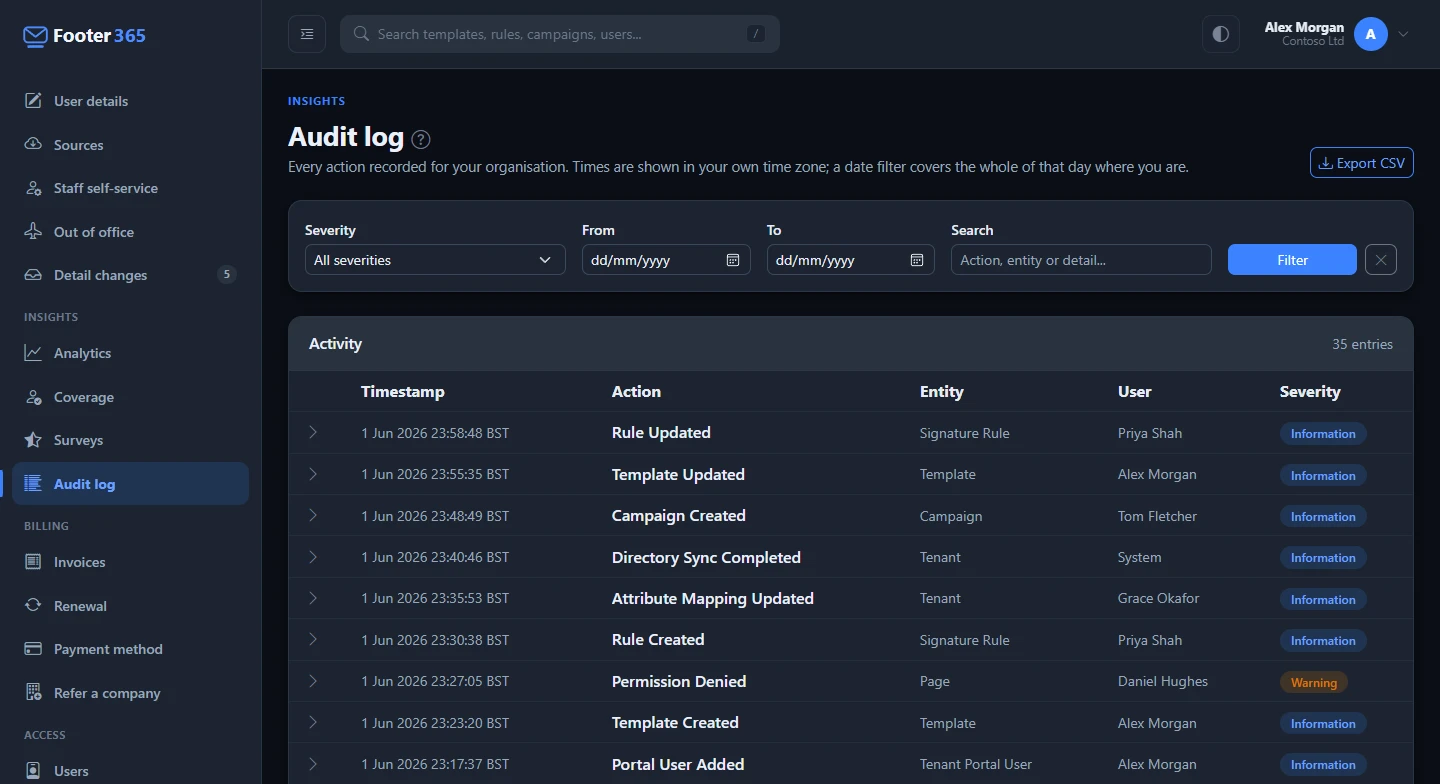Open Invoices under Billing
The image size is (1440, 784).
[x=131, y=562]
